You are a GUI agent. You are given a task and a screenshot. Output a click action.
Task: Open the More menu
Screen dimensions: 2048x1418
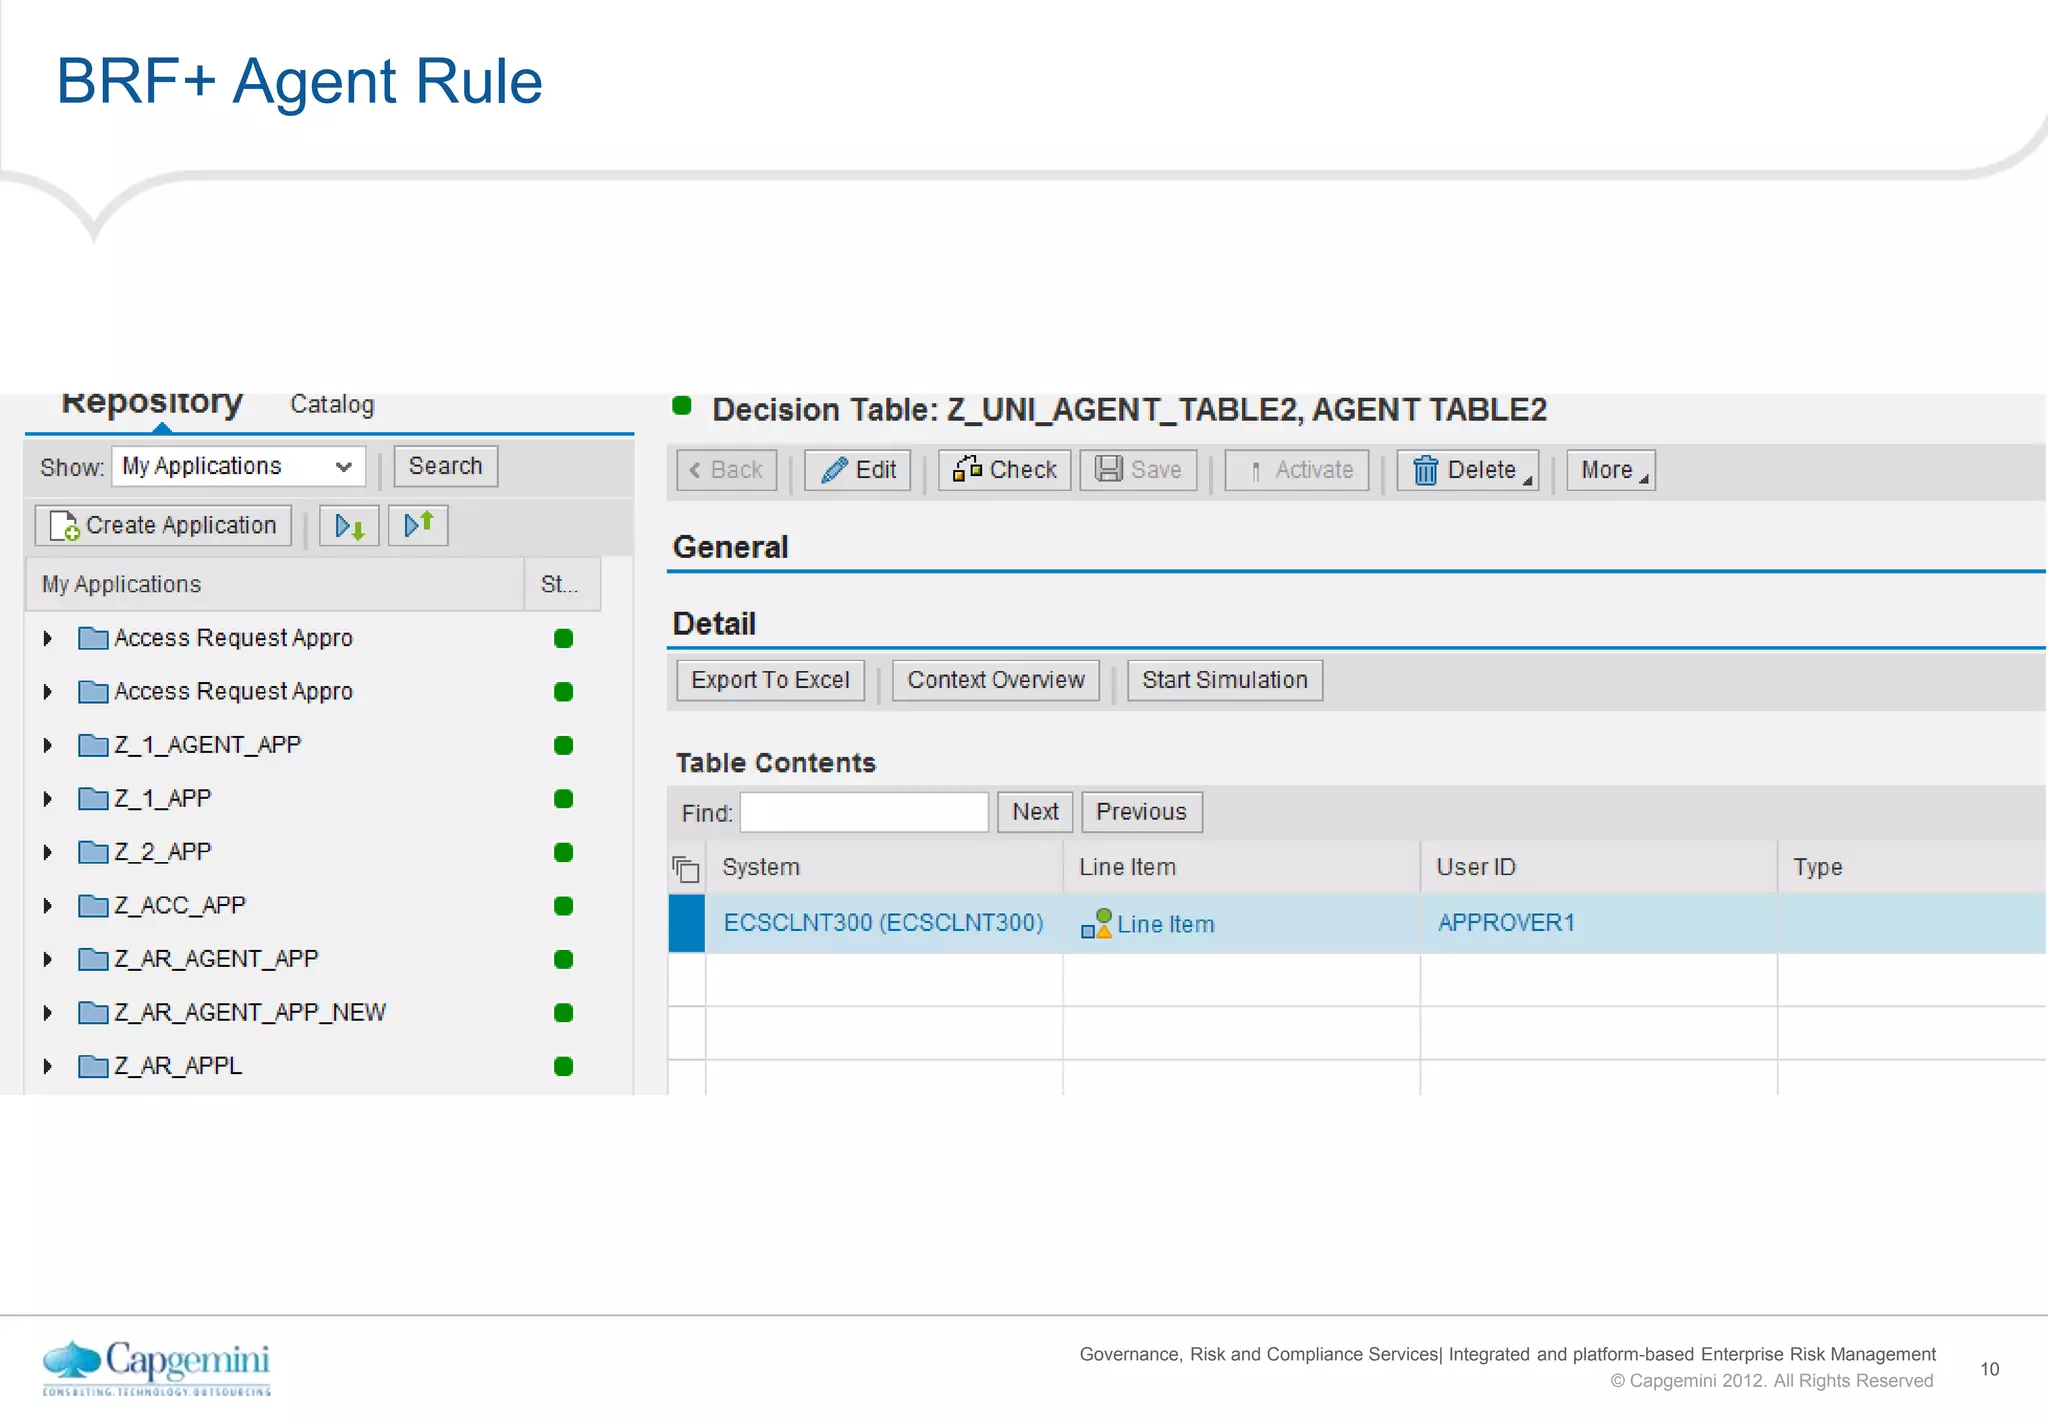tap(1610, 470)
